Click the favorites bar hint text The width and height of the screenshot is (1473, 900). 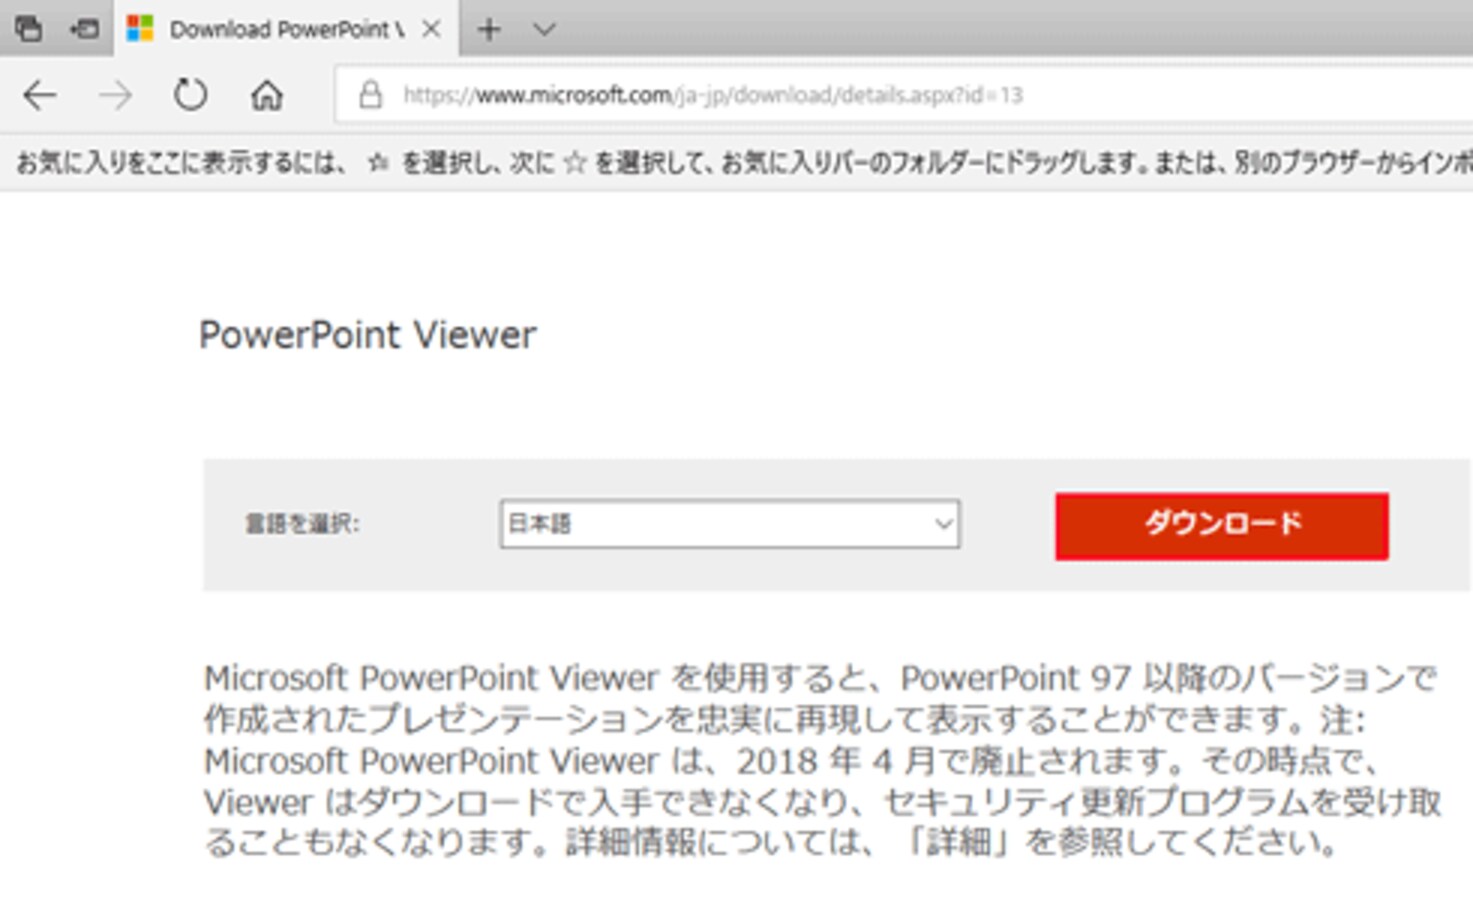pyautogui.click(x=744, y=162)
